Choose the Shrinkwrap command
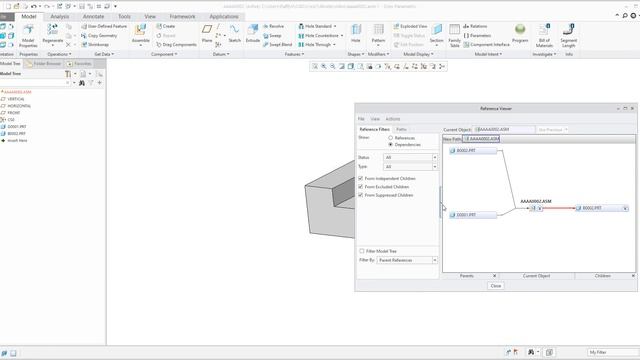Viewport: 640px width, 360px height. tap(95, 44)
